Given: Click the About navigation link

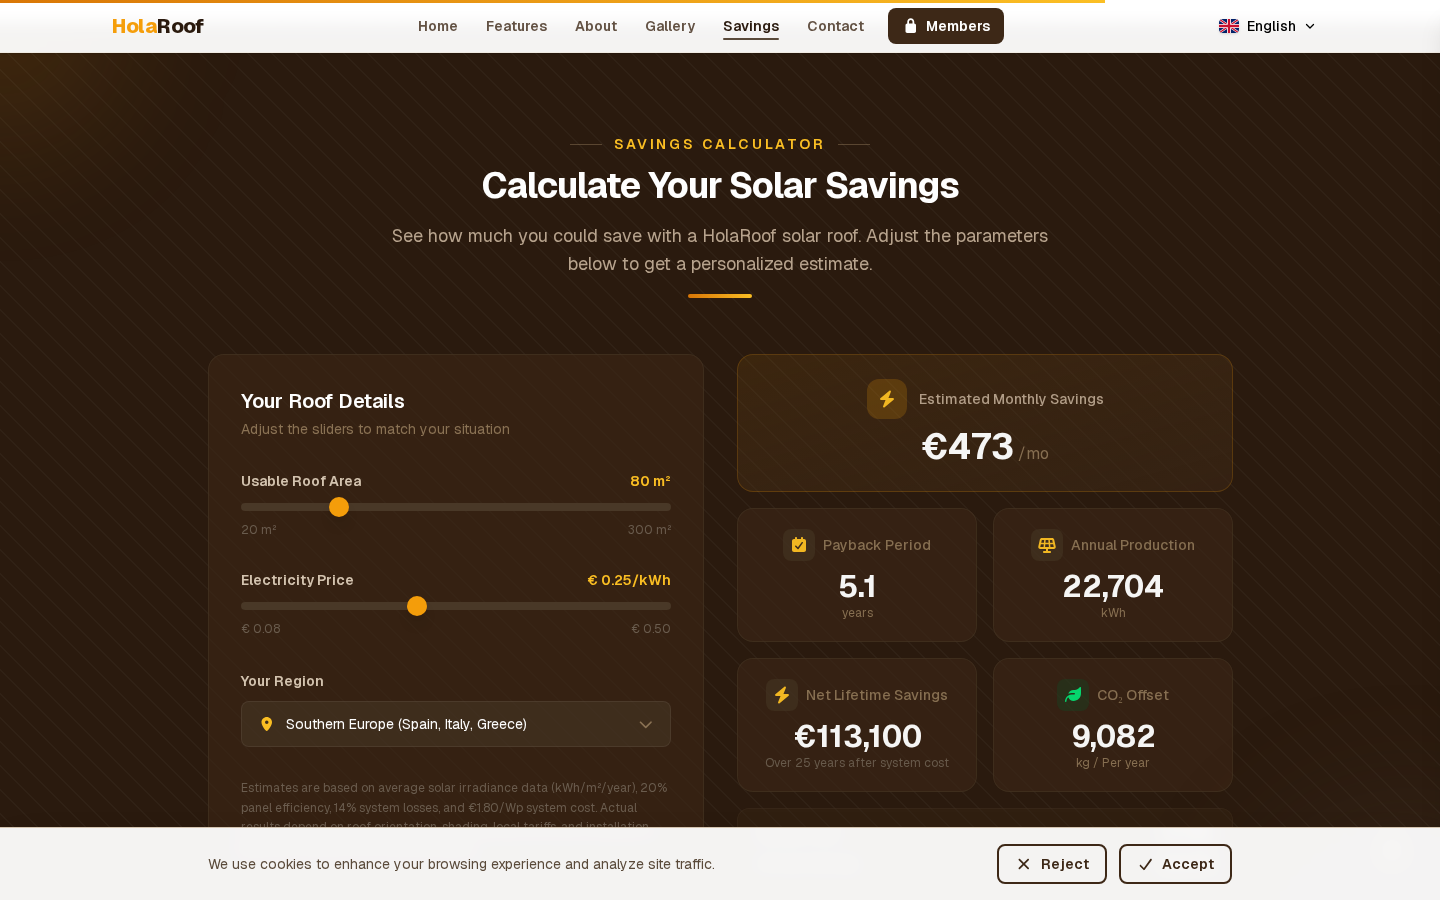Looking at the screenshot, I should [596, 26].
